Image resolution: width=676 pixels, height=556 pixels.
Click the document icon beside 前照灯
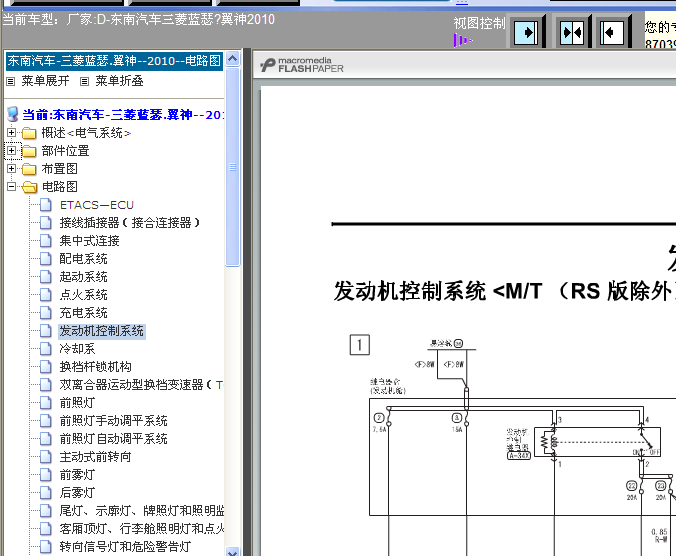[x=46, y=403]
